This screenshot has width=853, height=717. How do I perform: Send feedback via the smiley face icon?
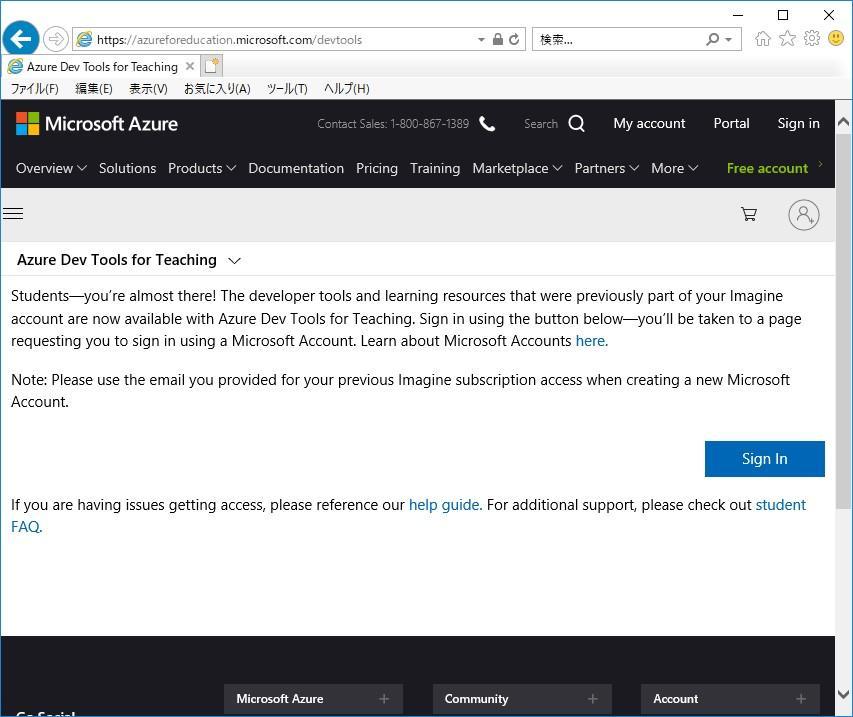tap(836, 38)
